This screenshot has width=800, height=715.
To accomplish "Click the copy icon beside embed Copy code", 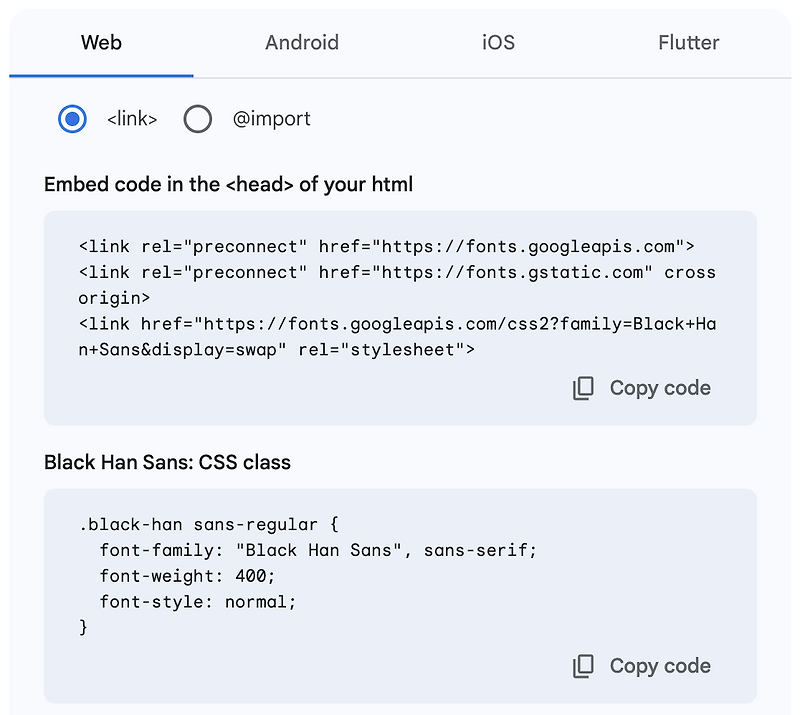I will click(583, 387).
